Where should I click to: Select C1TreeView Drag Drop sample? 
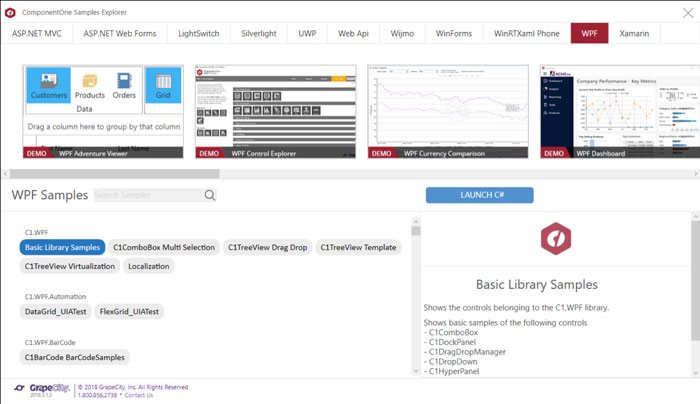(x=268, y=247)
